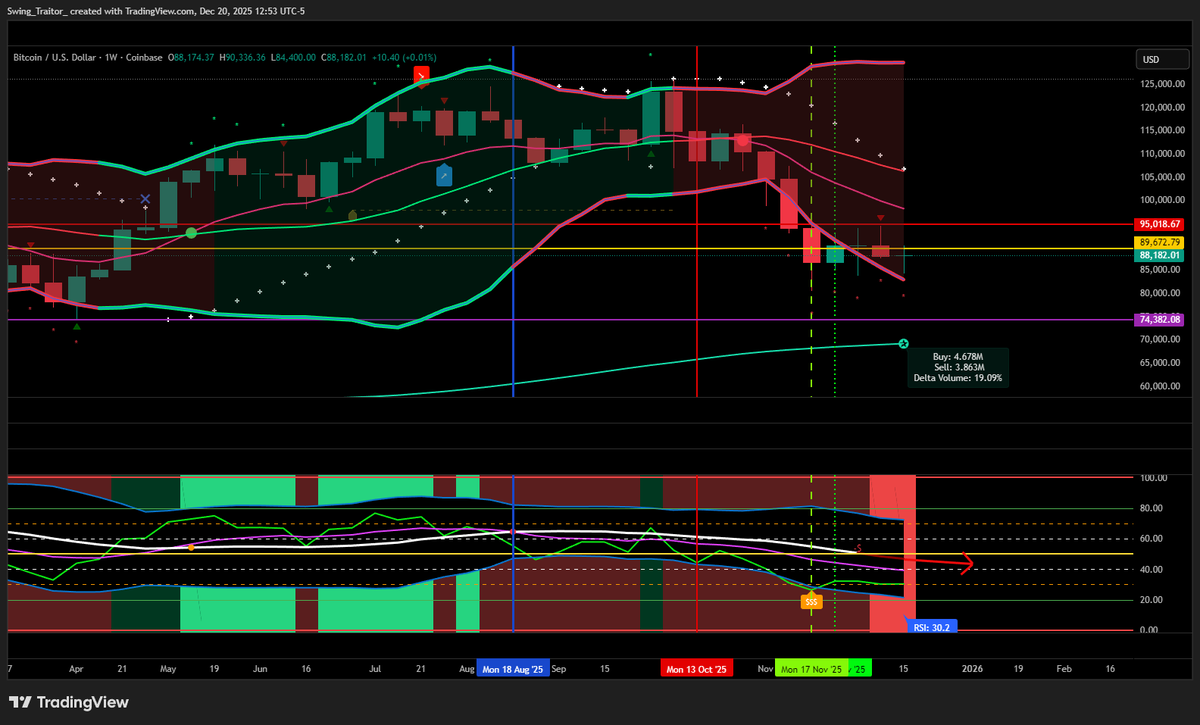The height and width of the screenshot is (725, 1200).
Task: Click the Jul label on the time axis
Action: 375,667
